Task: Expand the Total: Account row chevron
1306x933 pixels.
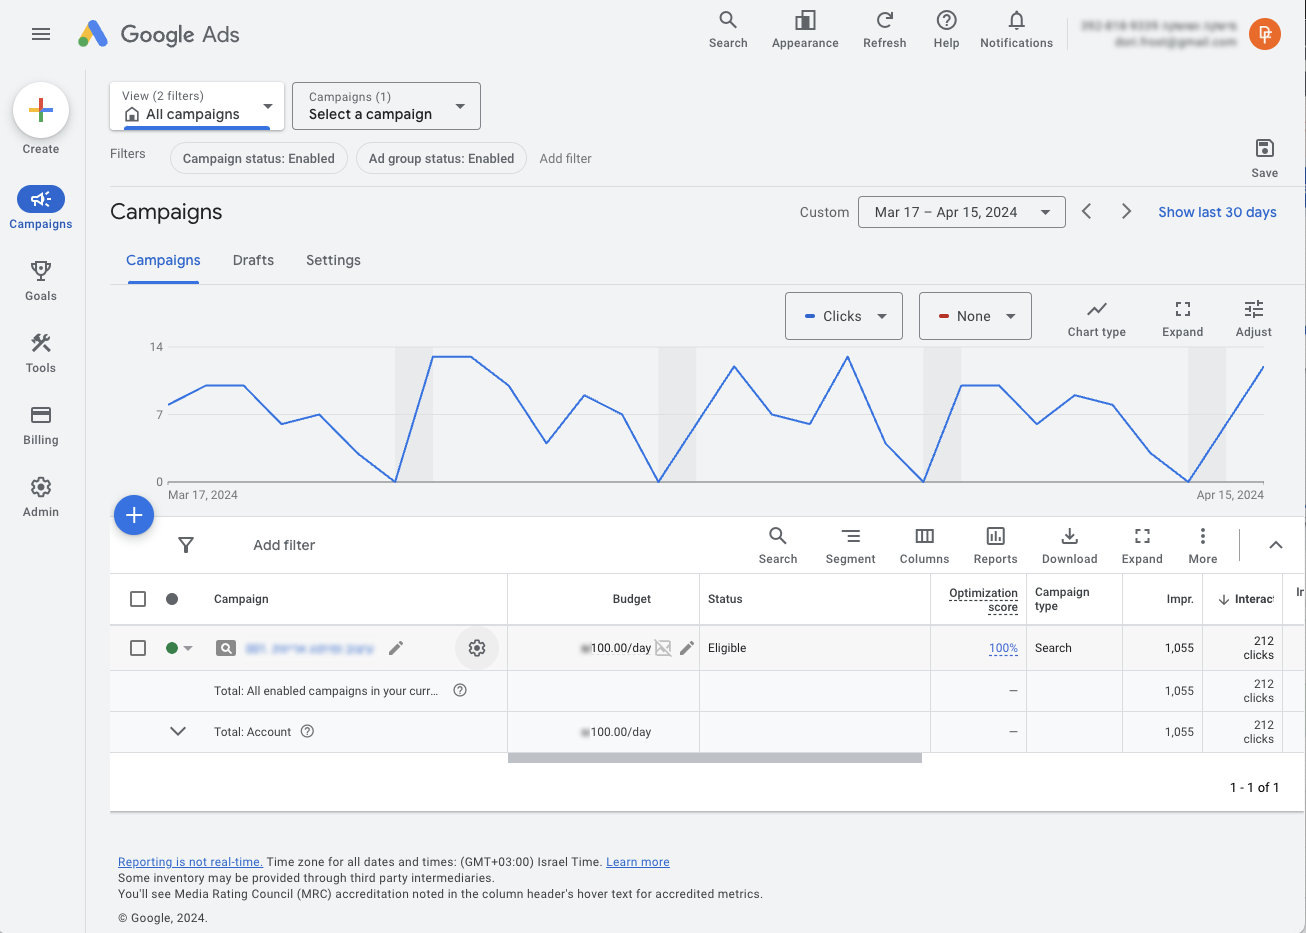Action: 178,731
